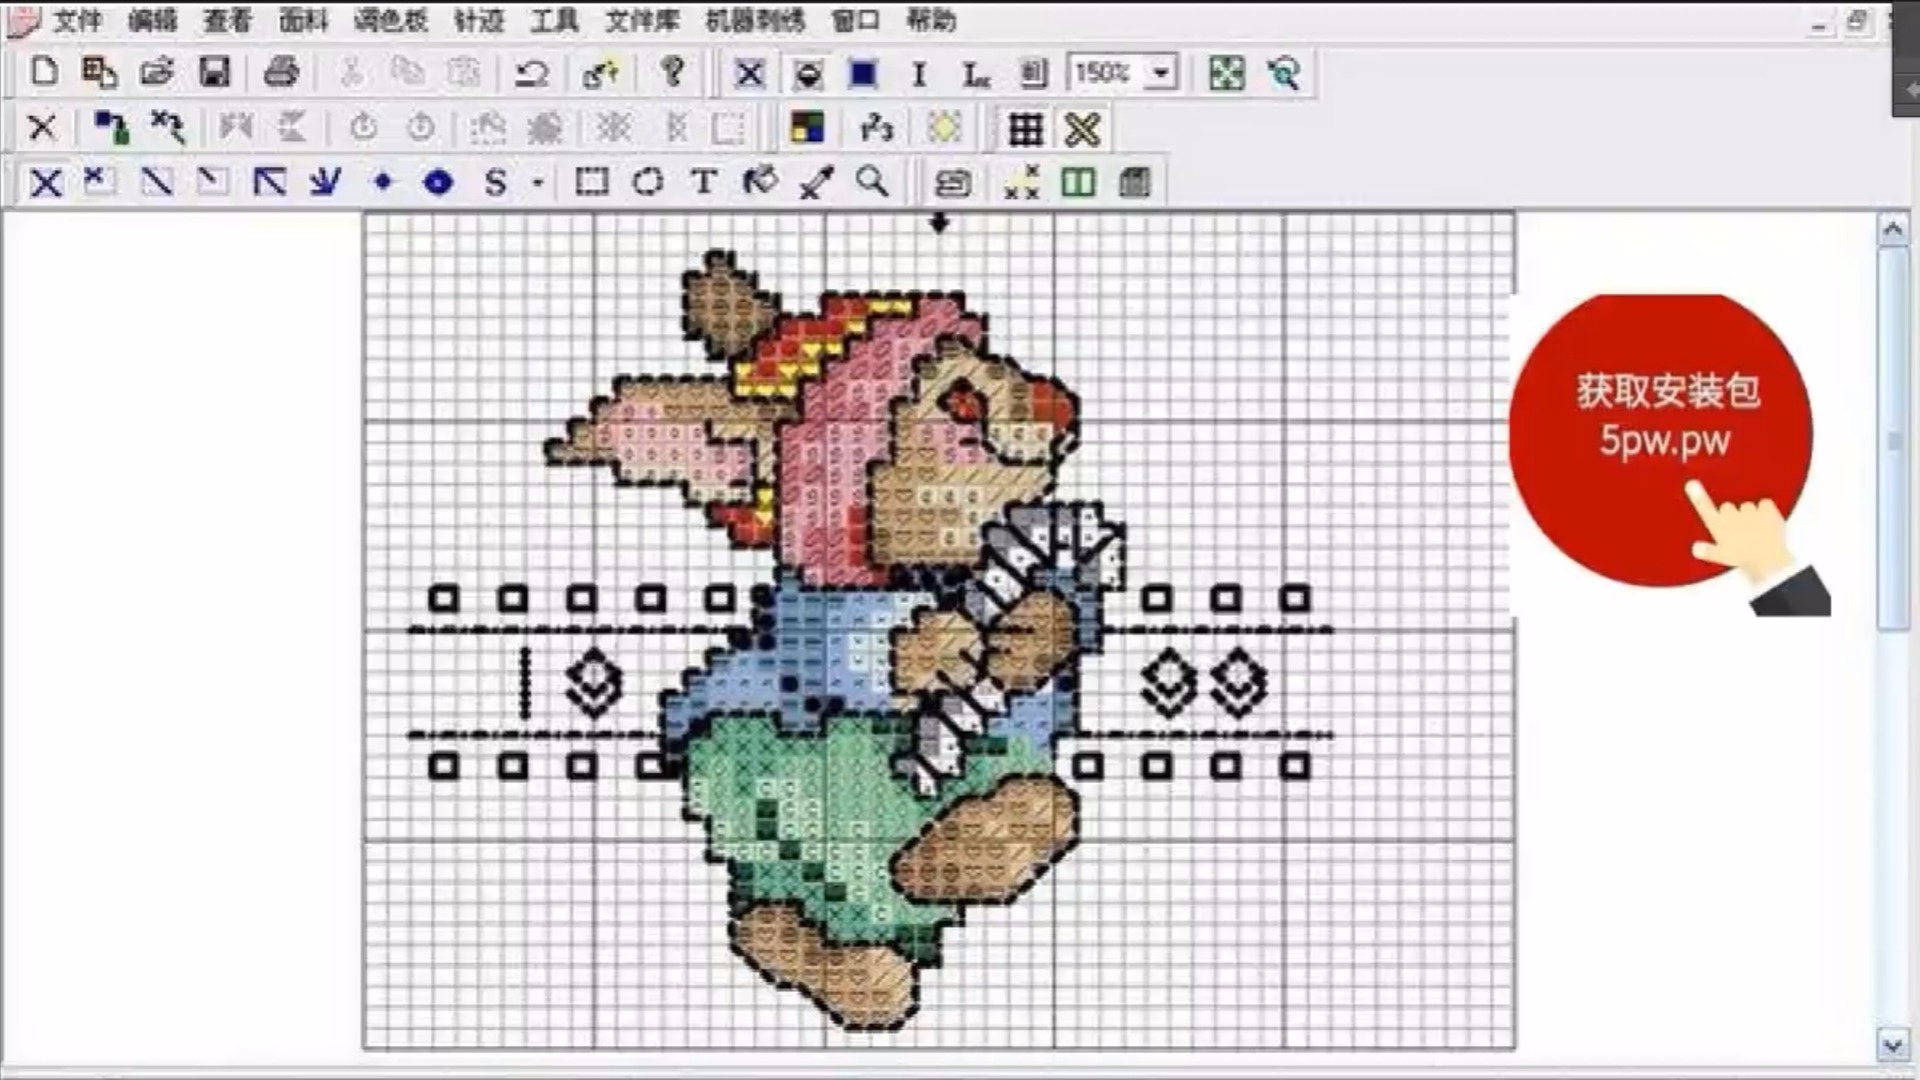Click the vertical scrollbar down arrow
This screenshot has width=1920, height=1080.
(1892, 1046)
